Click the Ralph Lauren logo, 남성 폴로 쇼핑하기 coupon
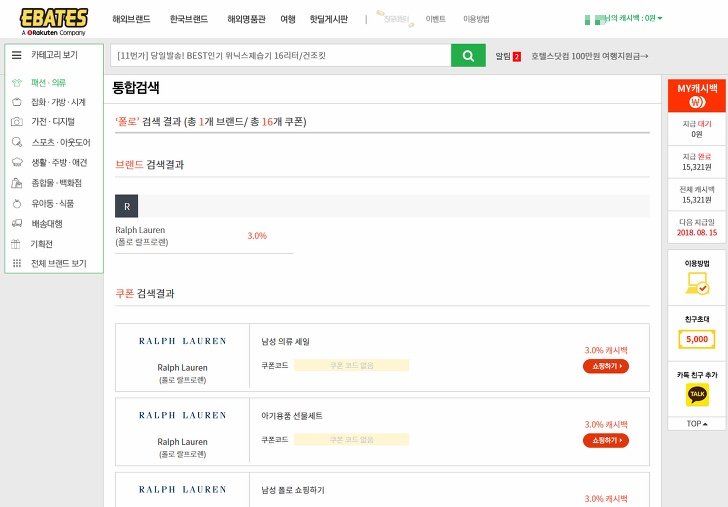Viewport: 728px width, 507px height. pyautogui.click(x=182, y=490)
